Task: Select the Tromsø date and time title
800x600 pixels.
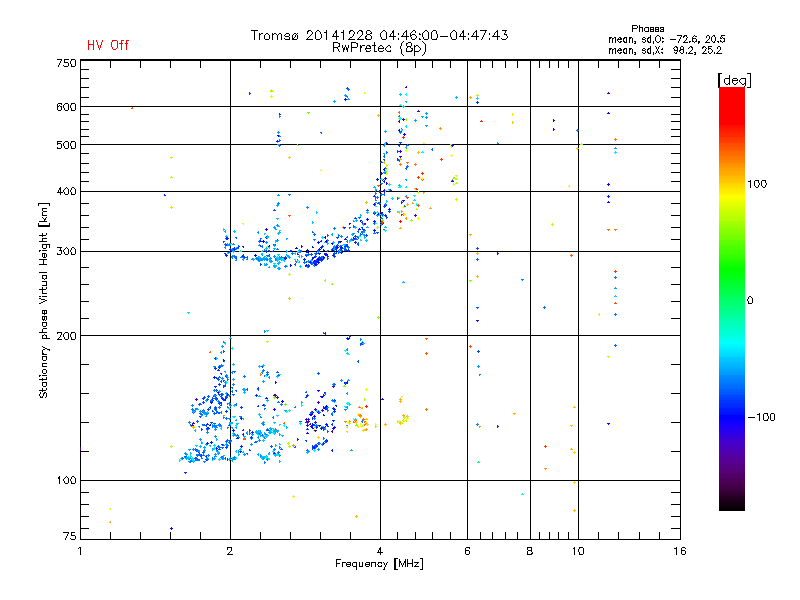Action: click(x=379, y=35)
